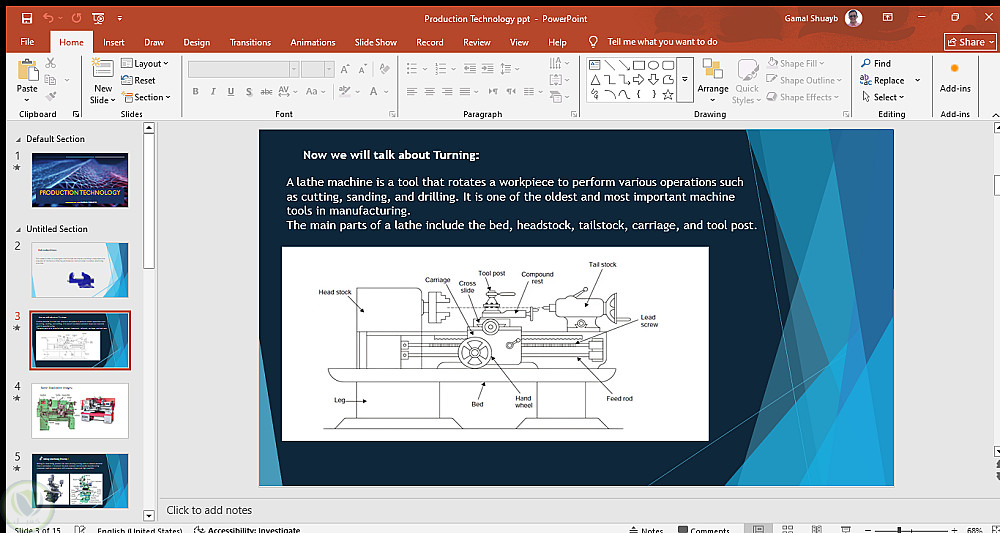Toggle Bold formatting
This screenshot has height=533, width=1000.
click(x=195, y=92)
